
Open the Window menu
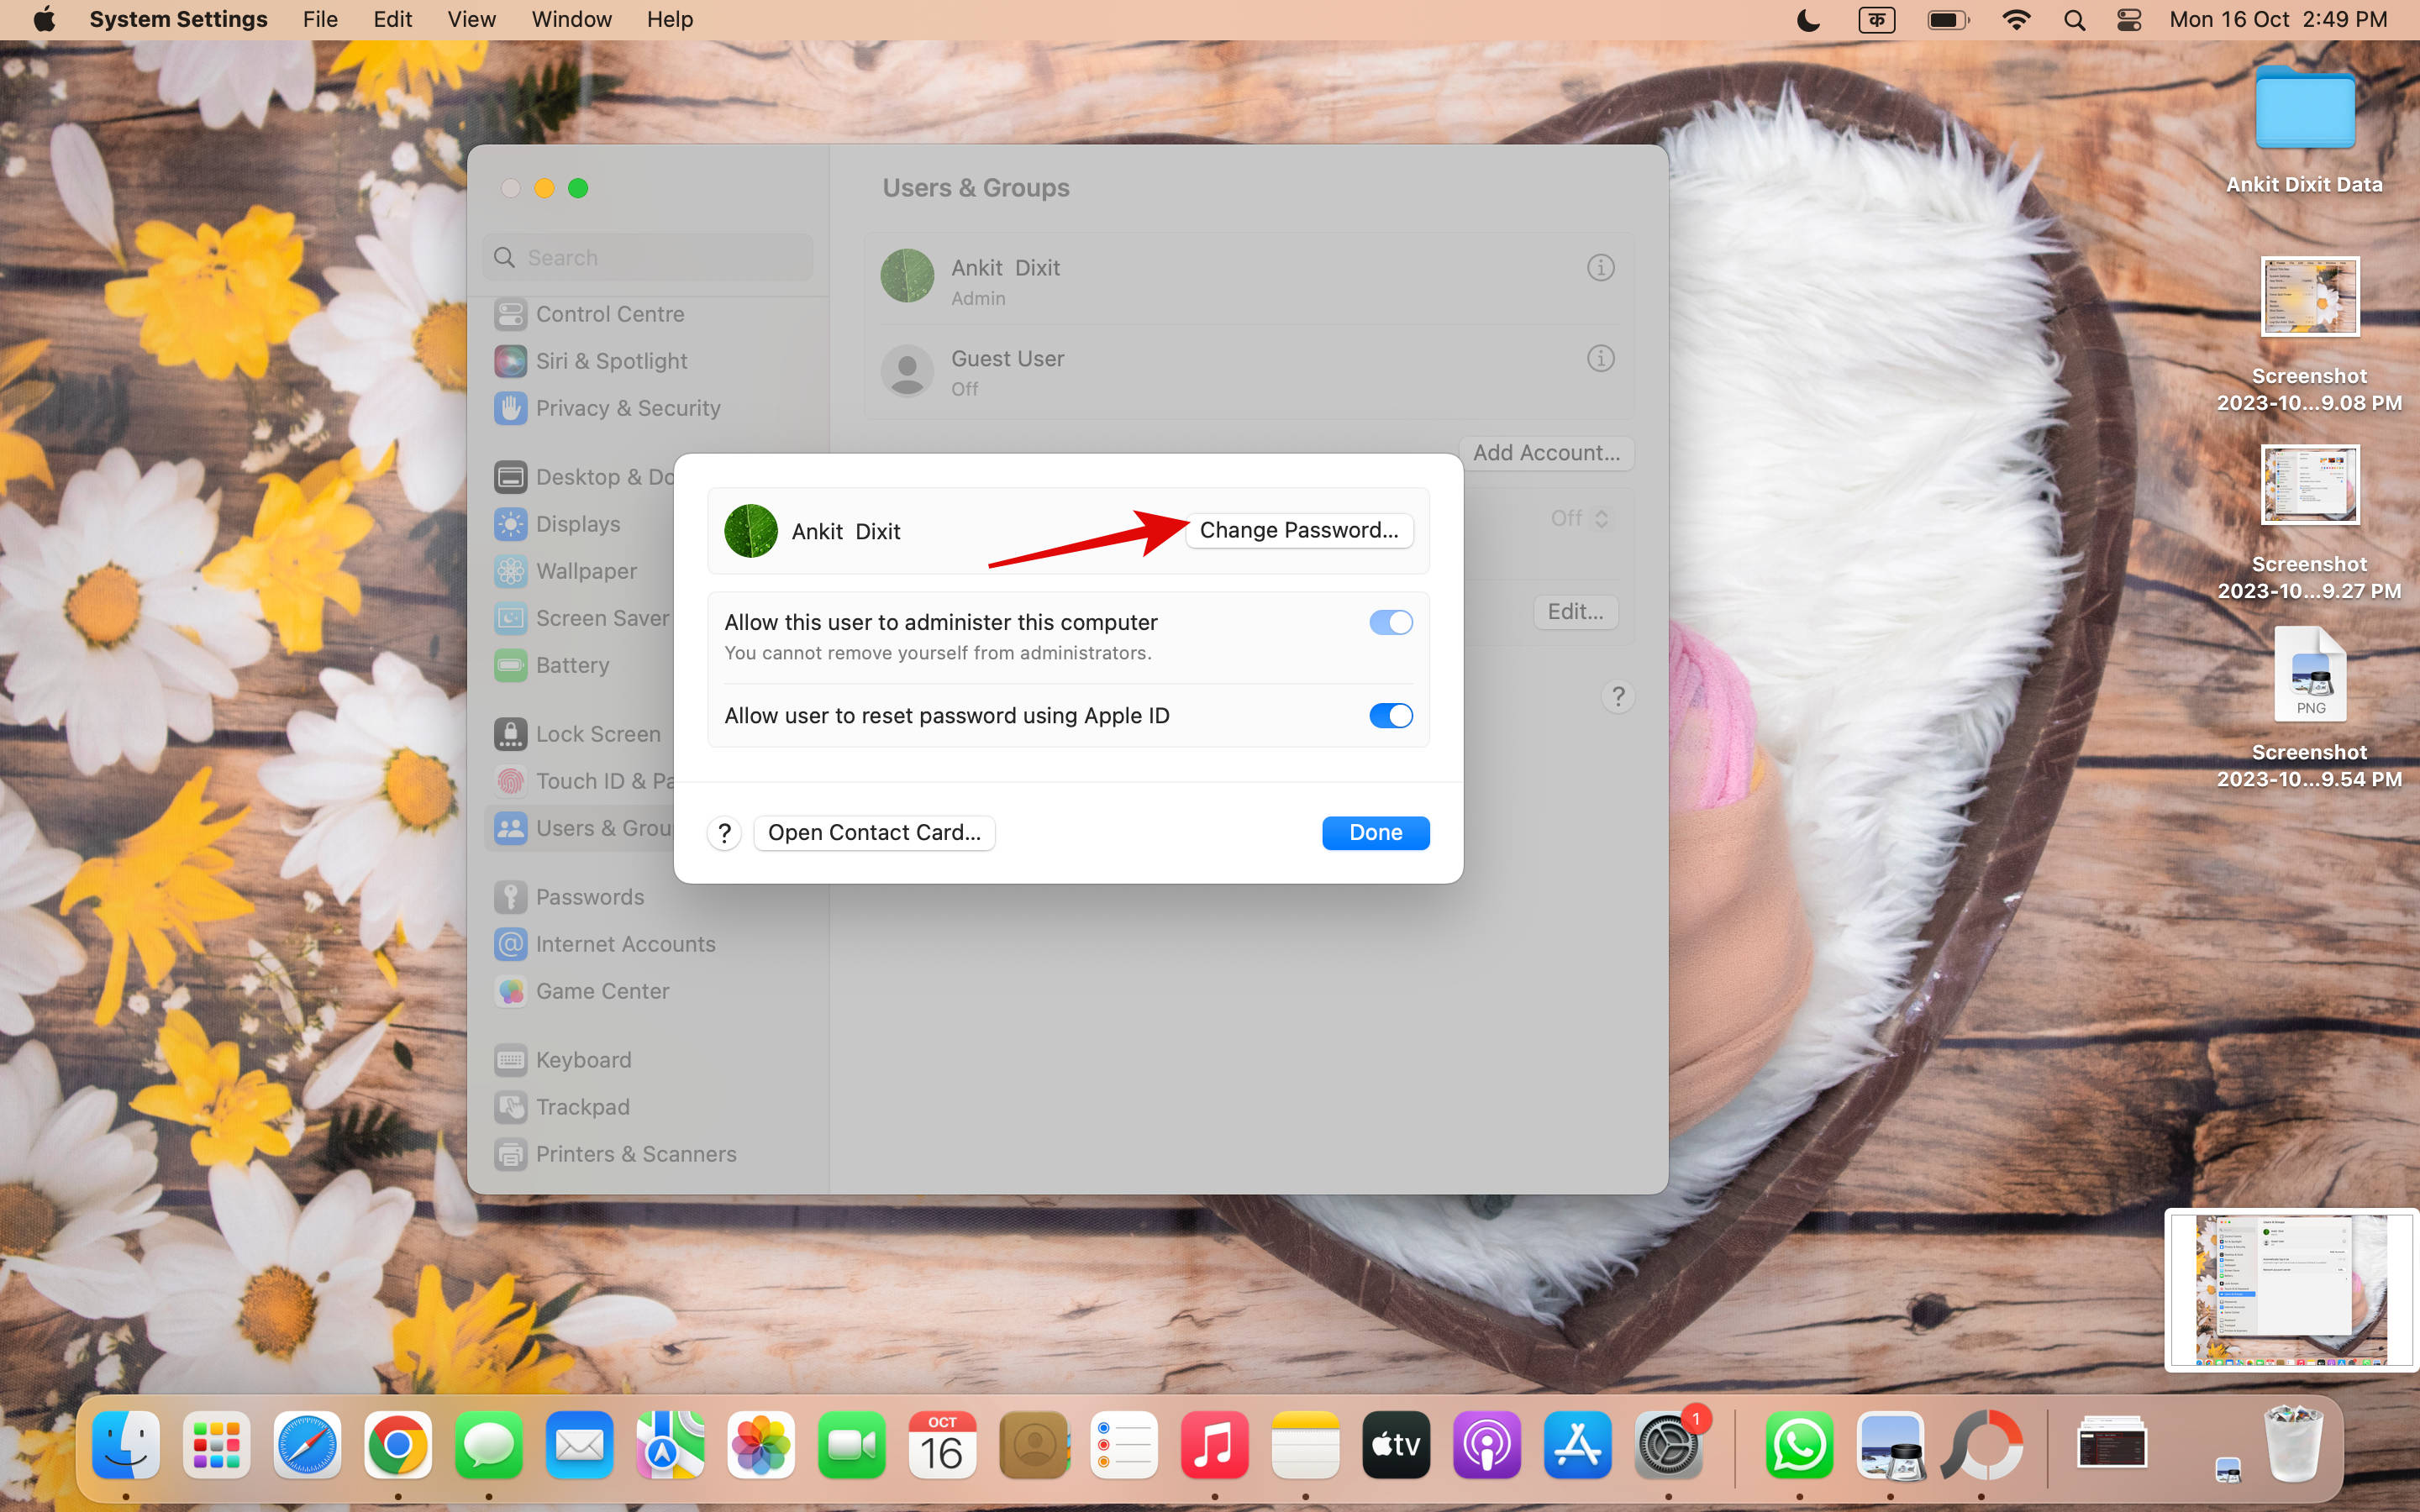coord(571,20)
